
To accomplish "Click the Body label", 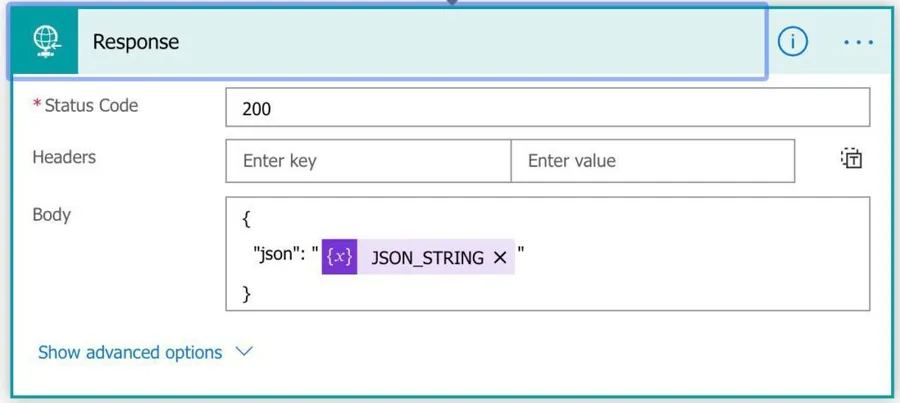I will pyautogui.click(x=52, y=215).
